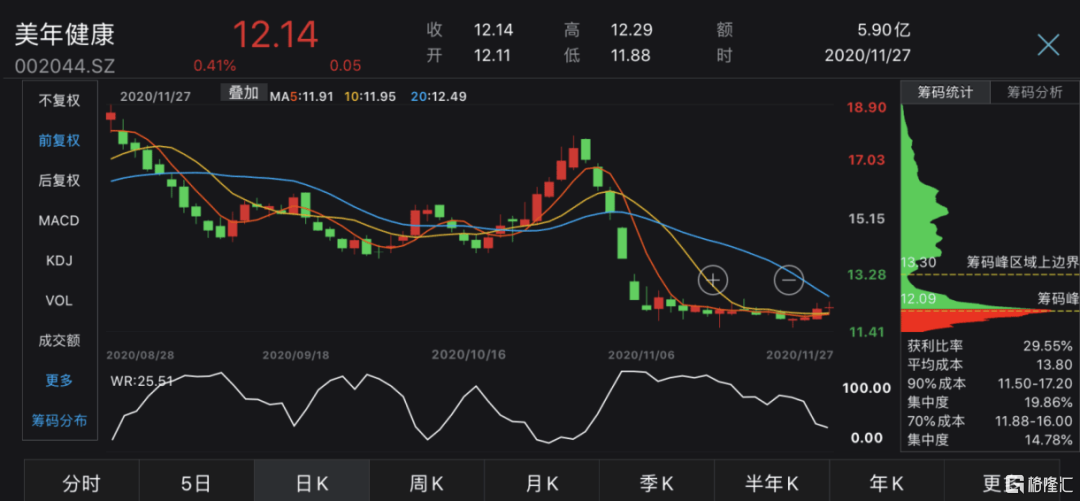Click 集中度 14.78% row

click(x=990, y=439)
